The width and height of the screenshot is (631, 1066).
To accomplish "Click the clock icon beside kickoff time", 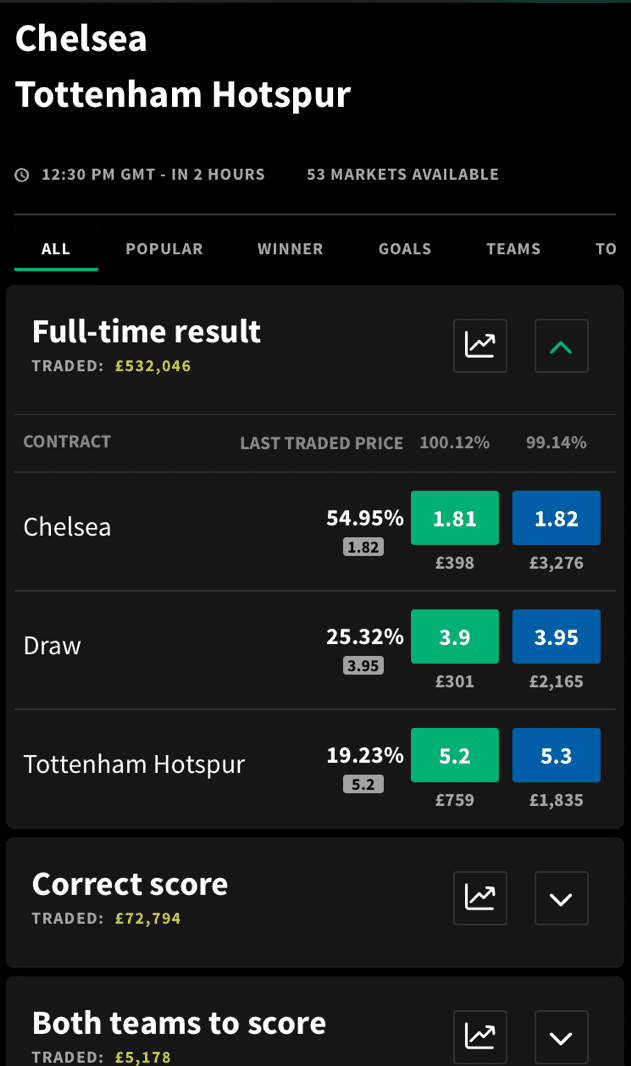I will pyautogui.click(x=22, y=175).
